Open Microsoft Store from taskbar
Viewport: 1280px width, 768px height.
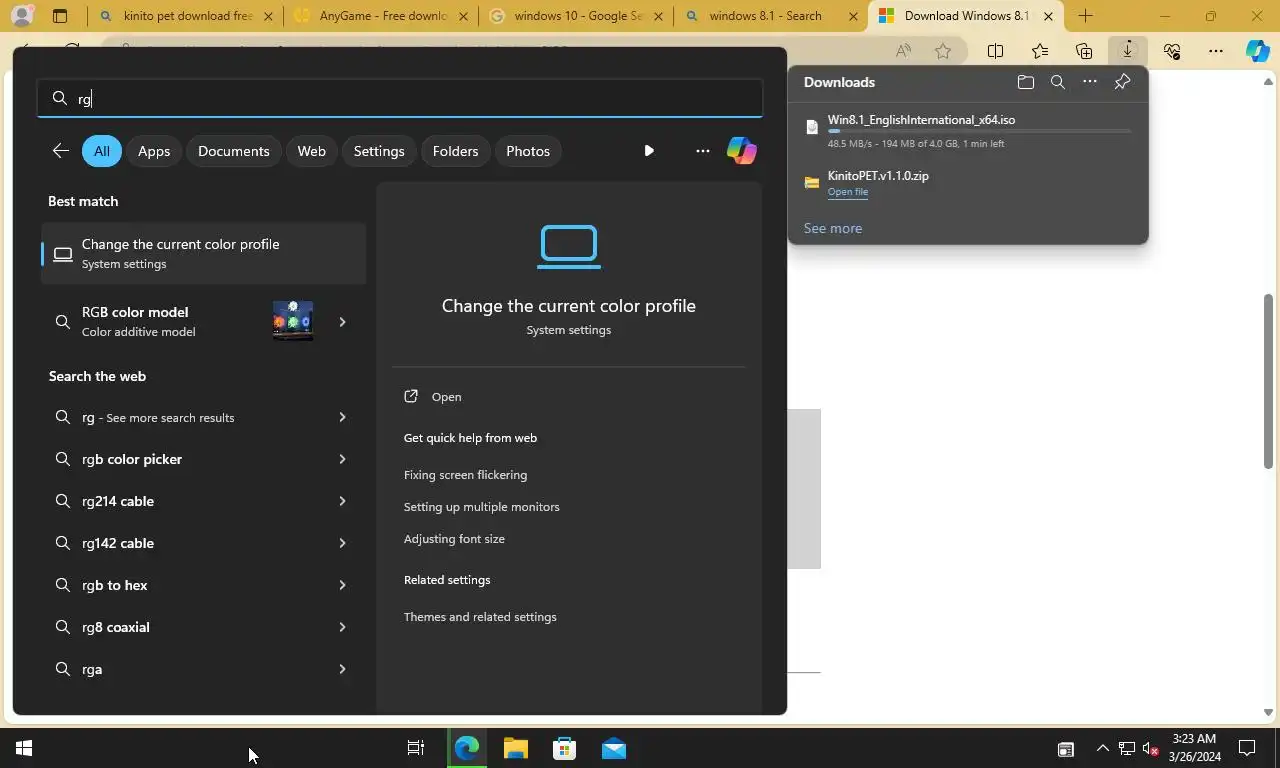coord(565,749)
